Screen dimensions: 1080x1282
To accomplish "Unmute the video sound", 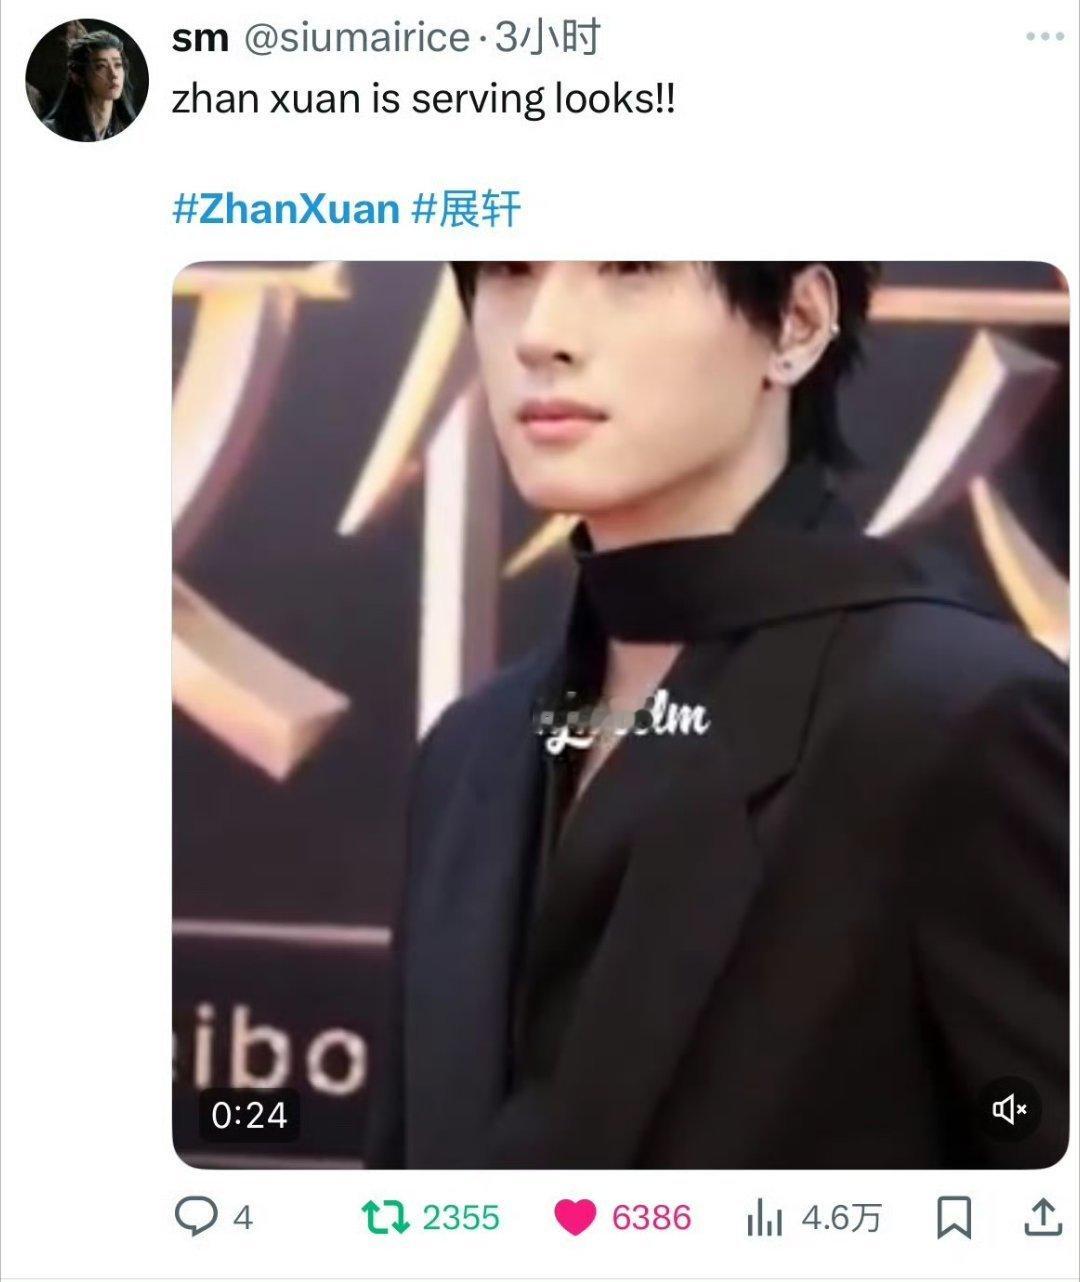I will click(1009, 1108).
